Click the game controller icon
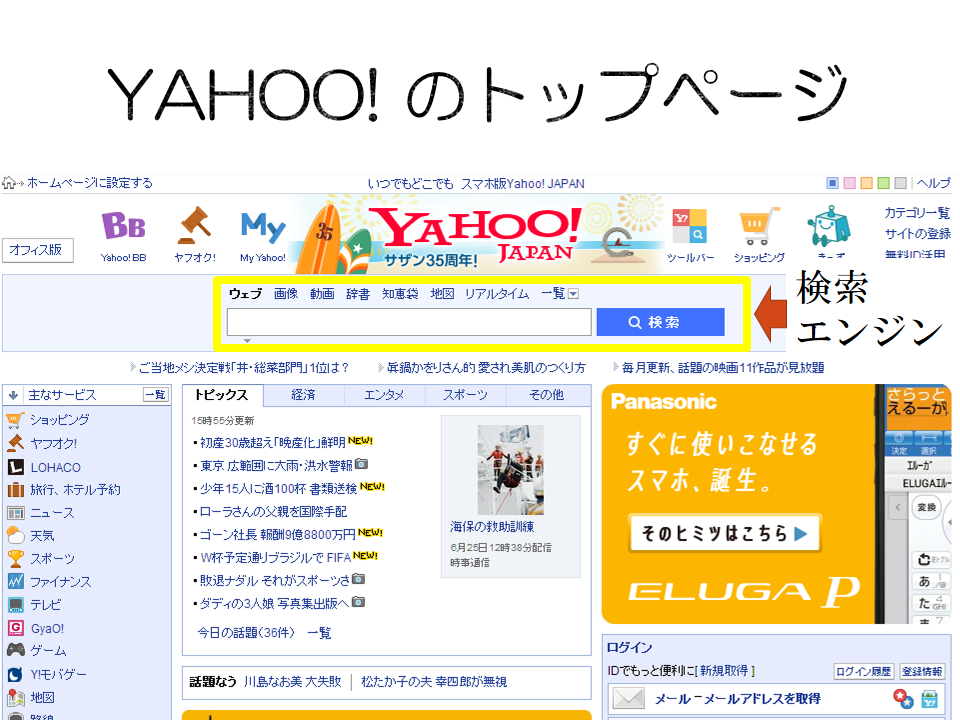The image size is (960, 720). (x=15, y=650)
